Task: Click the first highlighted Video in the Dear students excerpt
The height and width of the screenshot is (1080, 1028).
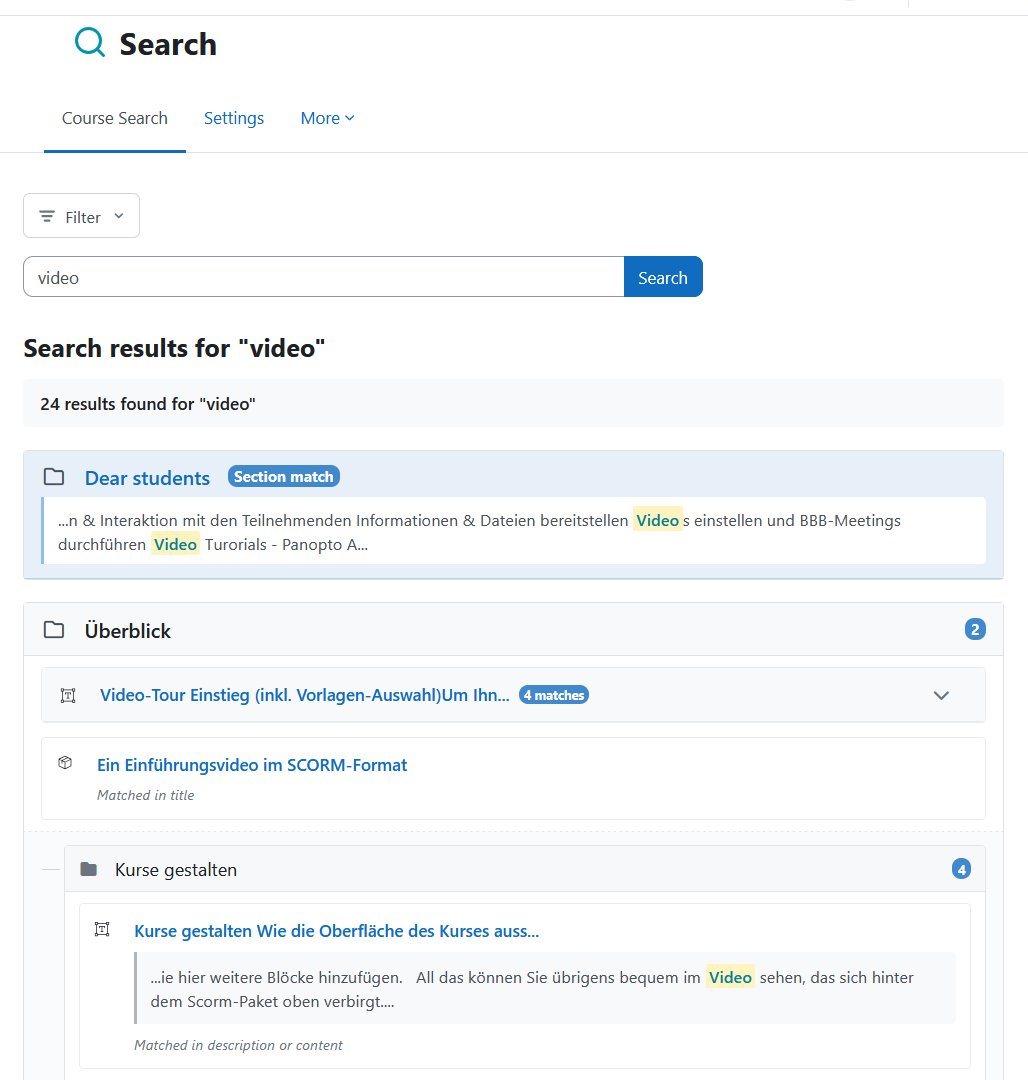Action: point(658,521)
